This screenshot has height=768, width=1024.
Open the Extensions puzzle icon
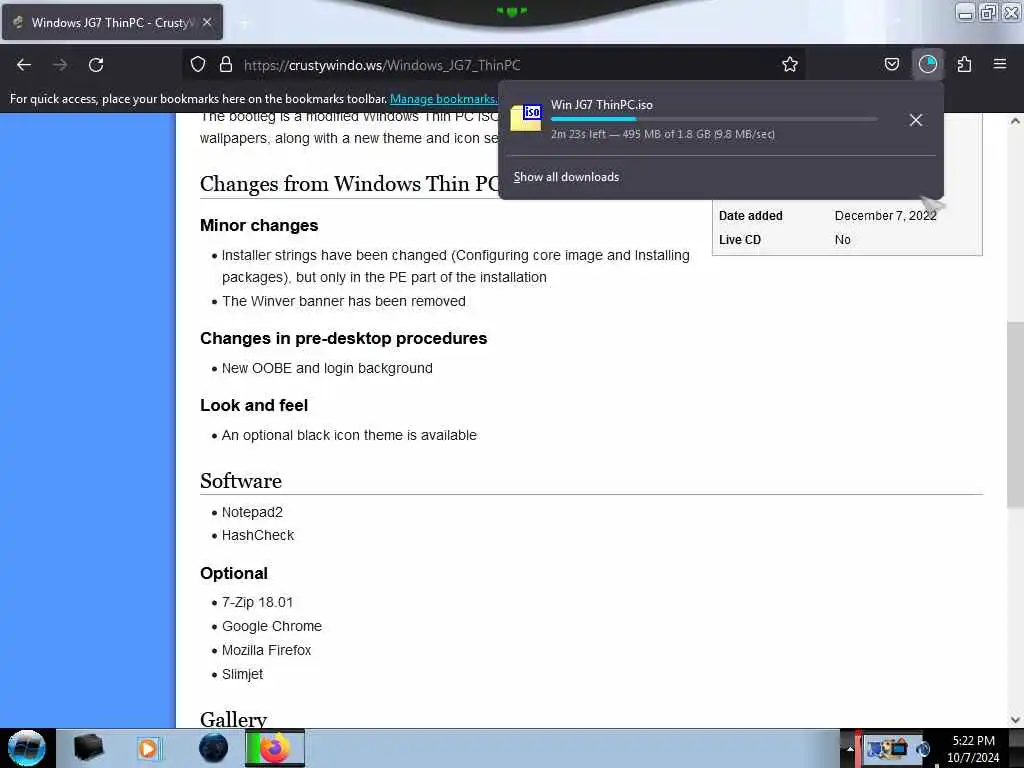(x=964, y=64)
